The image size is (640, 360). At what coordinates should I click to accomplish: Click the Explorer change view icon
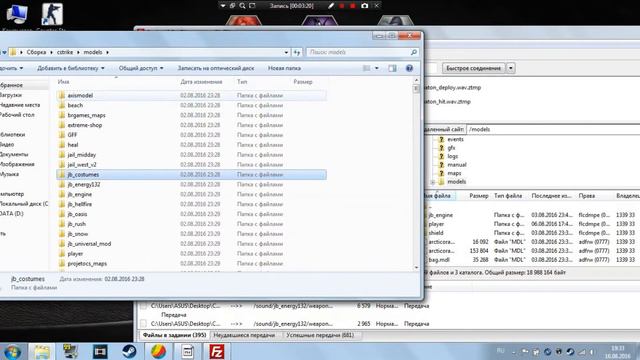pyautogui.click(x=367, y=68)
